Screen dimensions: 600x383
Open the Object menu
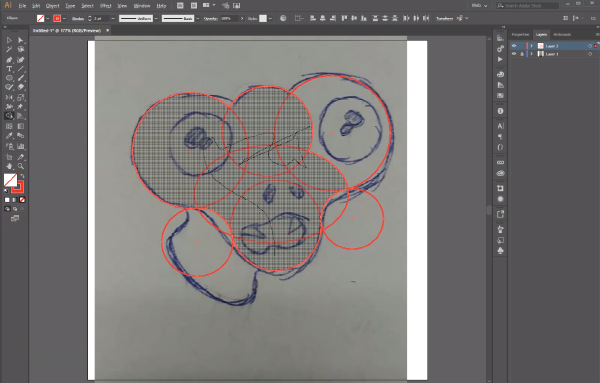click(52, 6)
